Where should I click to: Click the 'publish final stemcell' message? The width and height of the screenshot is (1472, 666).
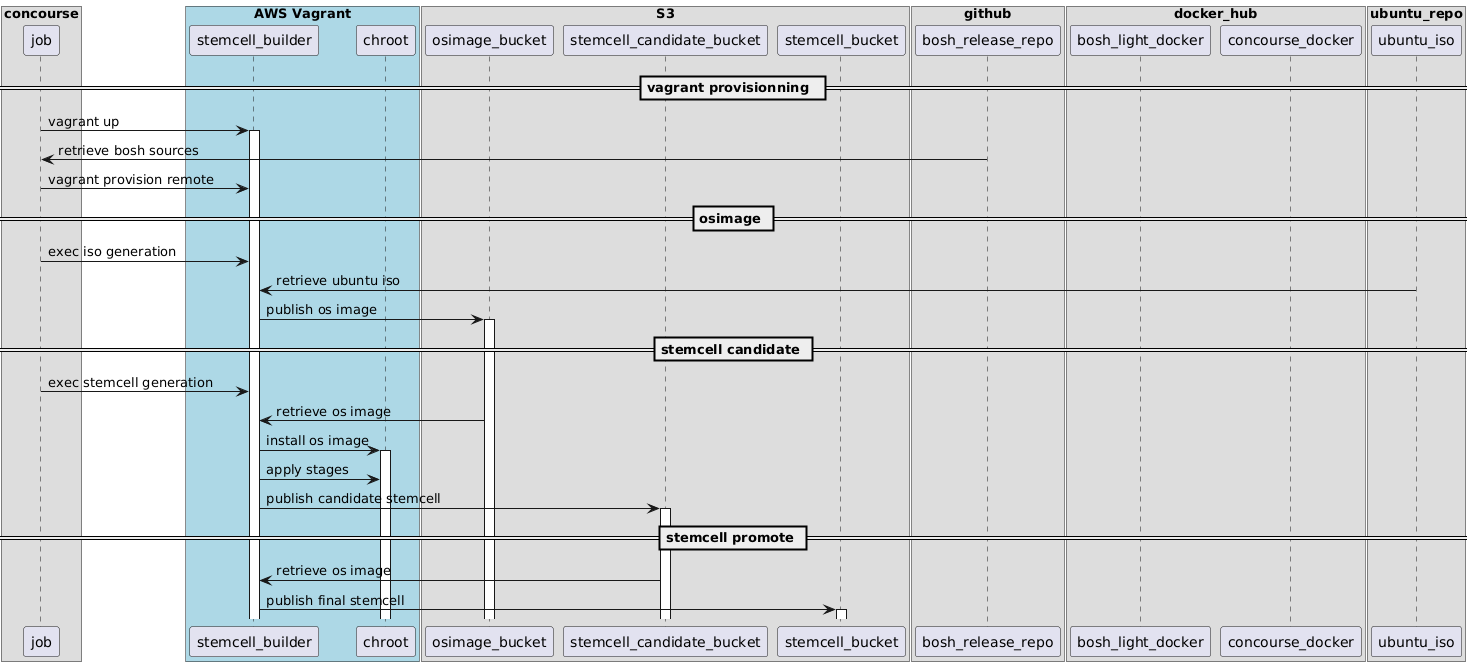335,601
